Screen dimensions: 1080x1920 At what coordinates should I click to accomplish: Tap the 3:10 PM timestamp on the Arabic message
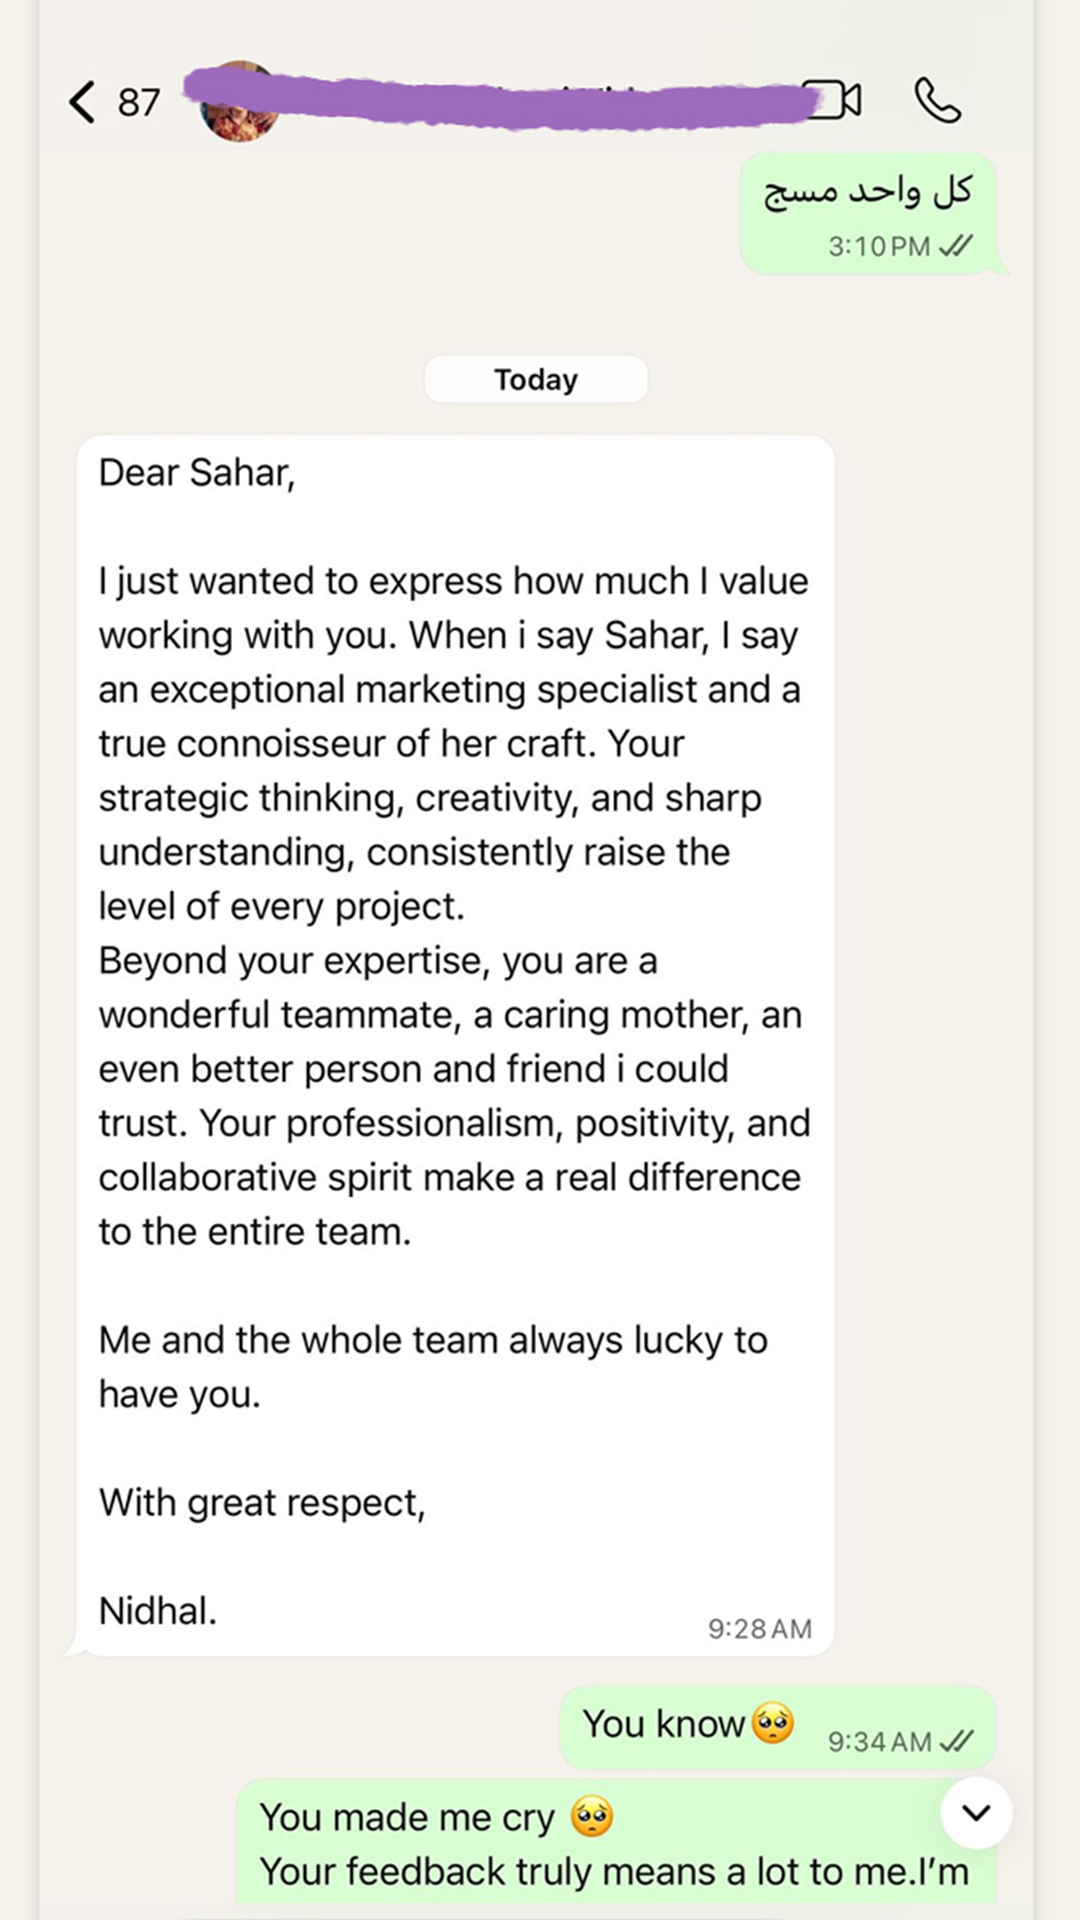pos(878,246)
